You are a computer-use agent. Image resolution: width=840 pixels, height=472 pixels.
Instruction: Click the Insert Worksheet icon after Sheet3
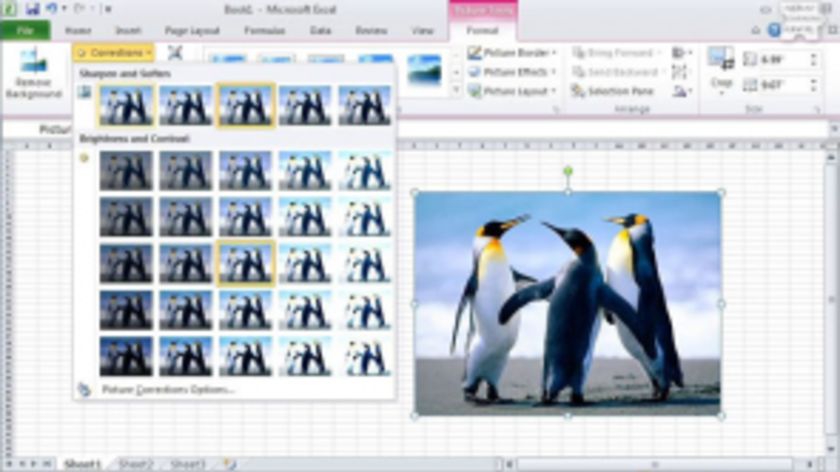tap(229, 464)
